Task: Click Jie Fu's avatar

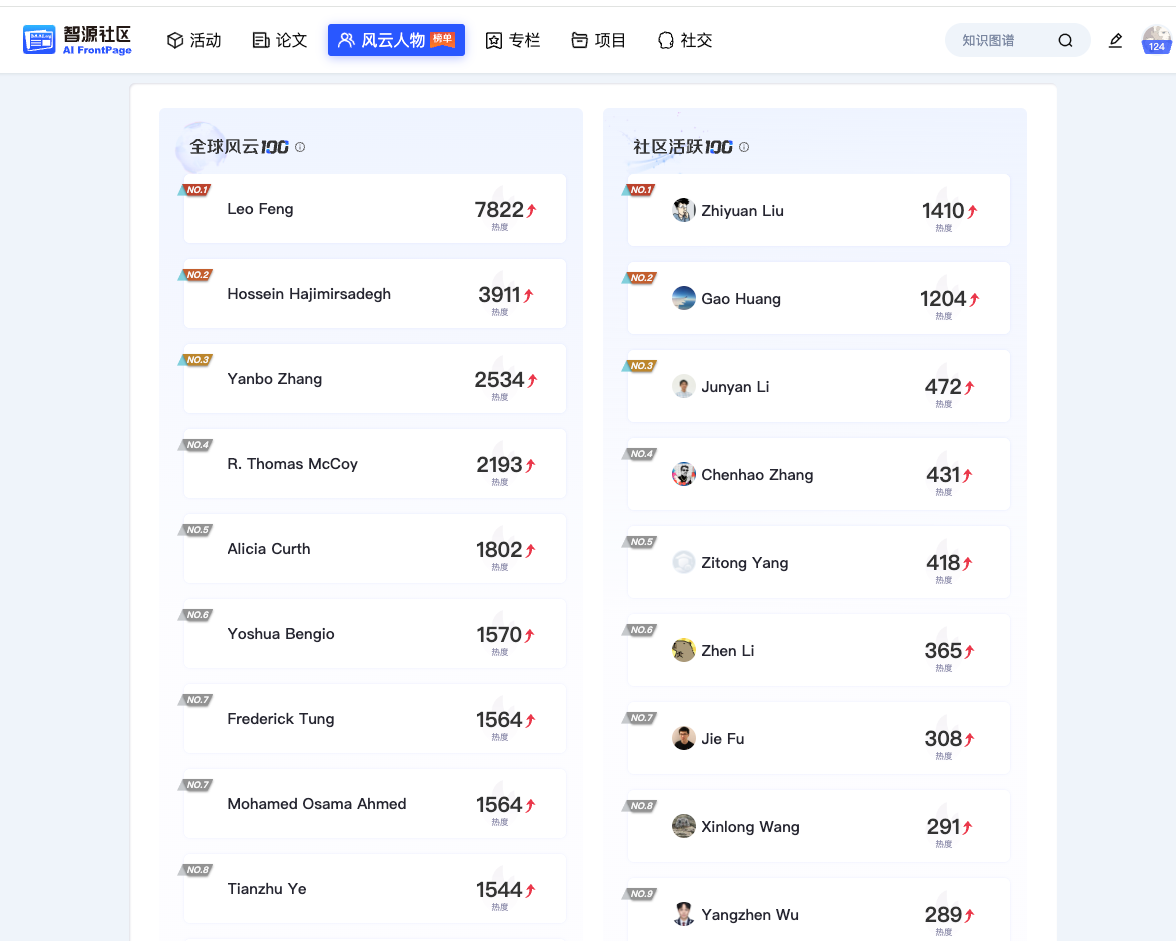Action: [x=683, y=738]
